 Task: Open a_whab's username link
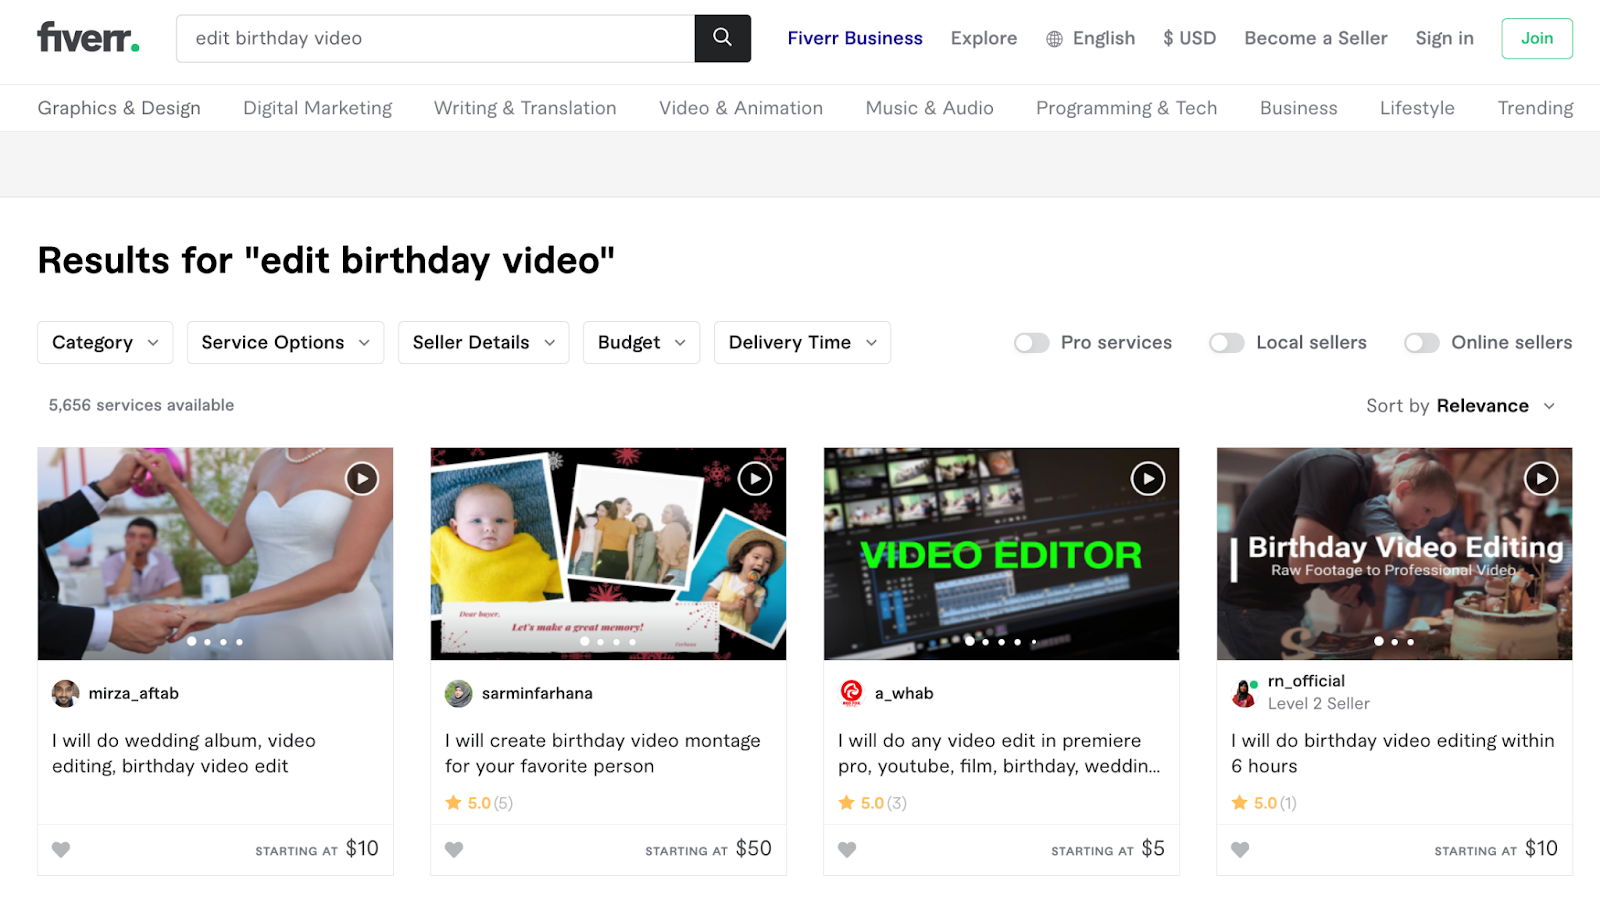(x=904, y=693)
